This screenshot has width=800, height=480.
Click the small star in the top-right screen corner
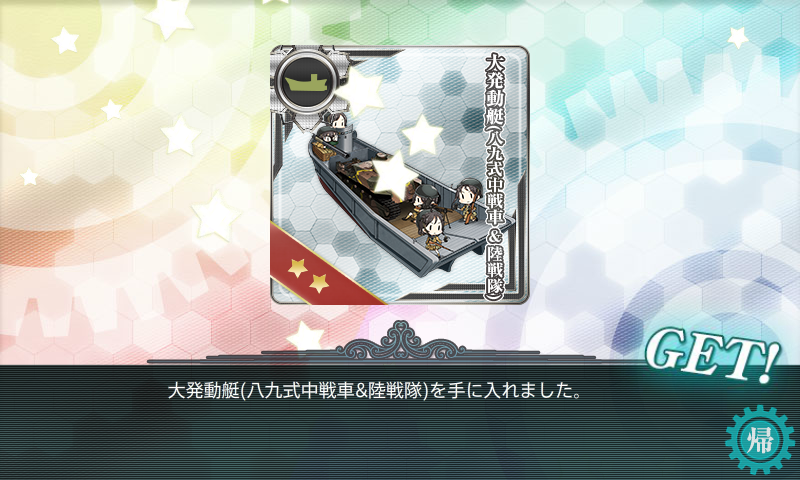pyautogui.click(x=737, y=37)
